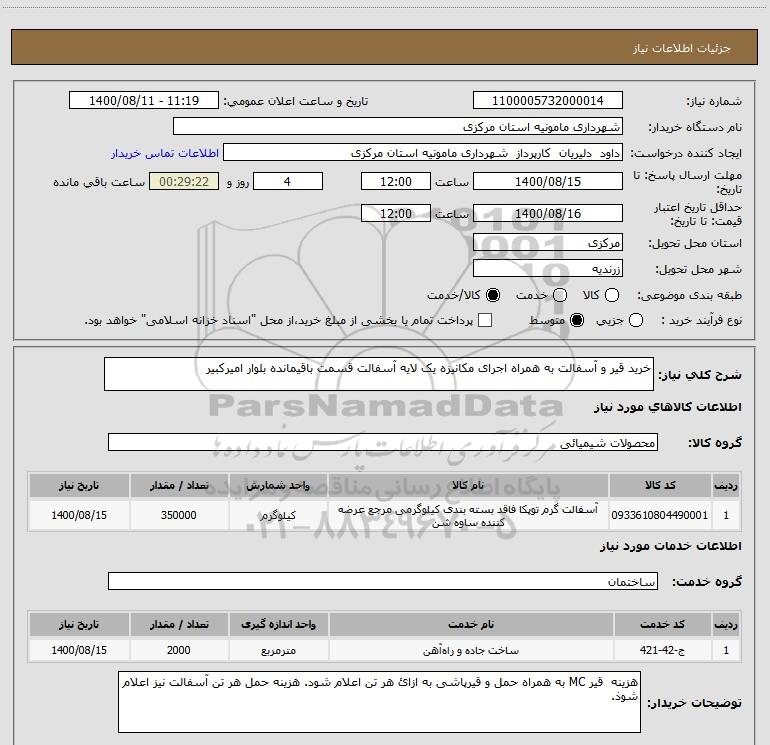This screenshot has height=745, width=770.
Task: Click the delivery city field زرندیه
Action: tap(548, 269)
